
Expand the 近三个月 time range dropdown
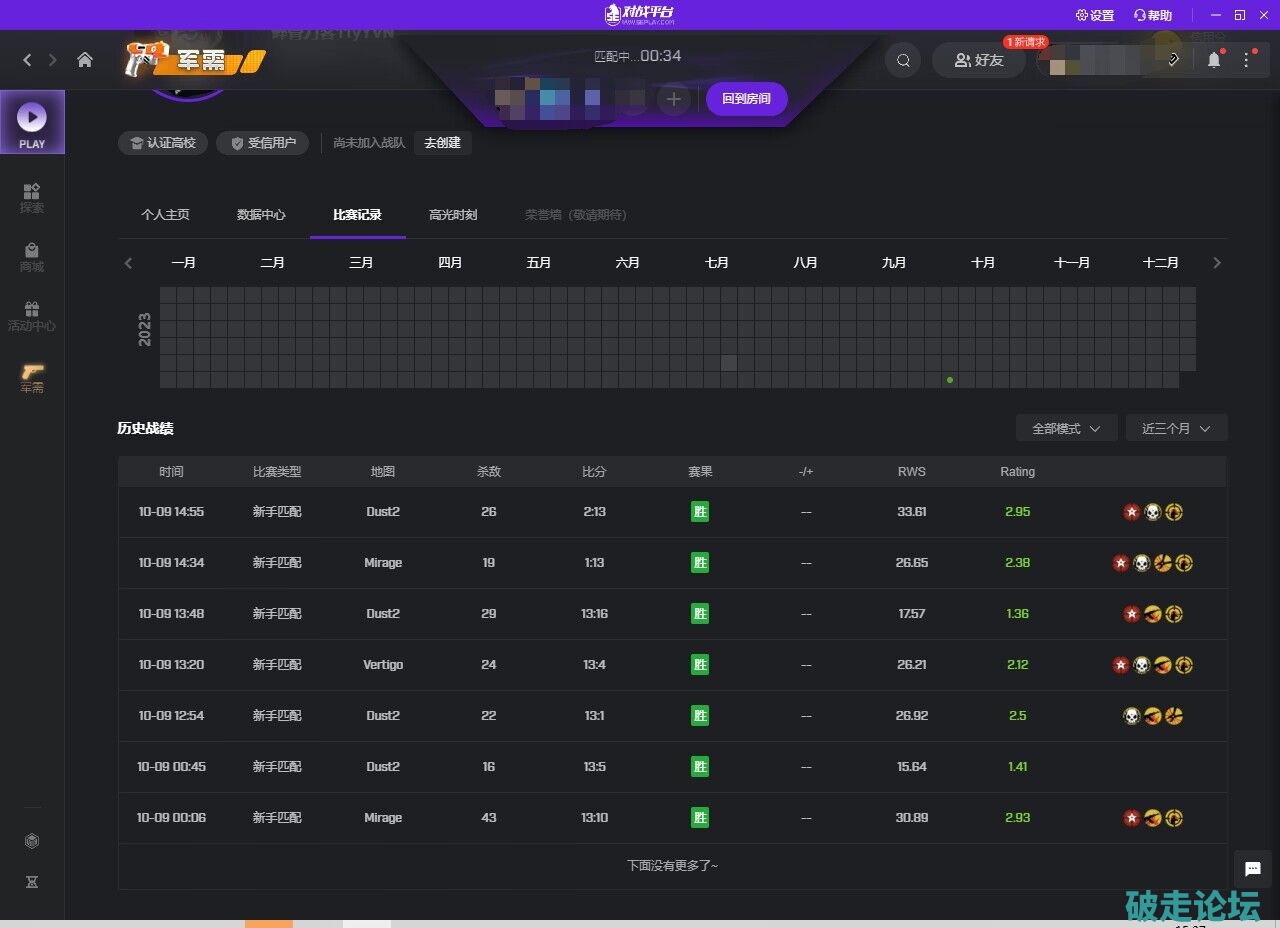[1176, 428]
